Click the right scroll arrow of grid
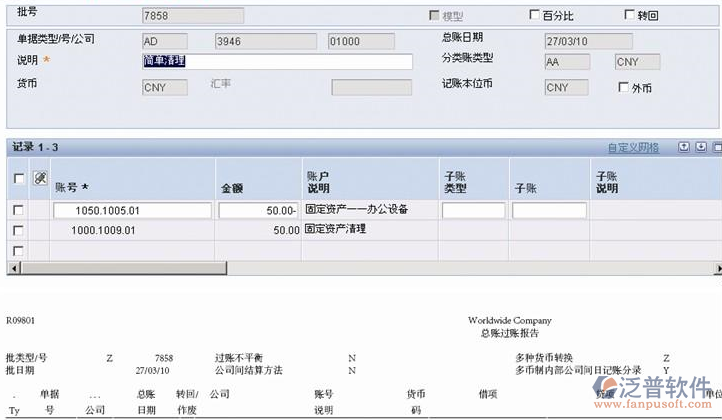The width and height of the screenshot is (722, 420). tap(718, 268)
